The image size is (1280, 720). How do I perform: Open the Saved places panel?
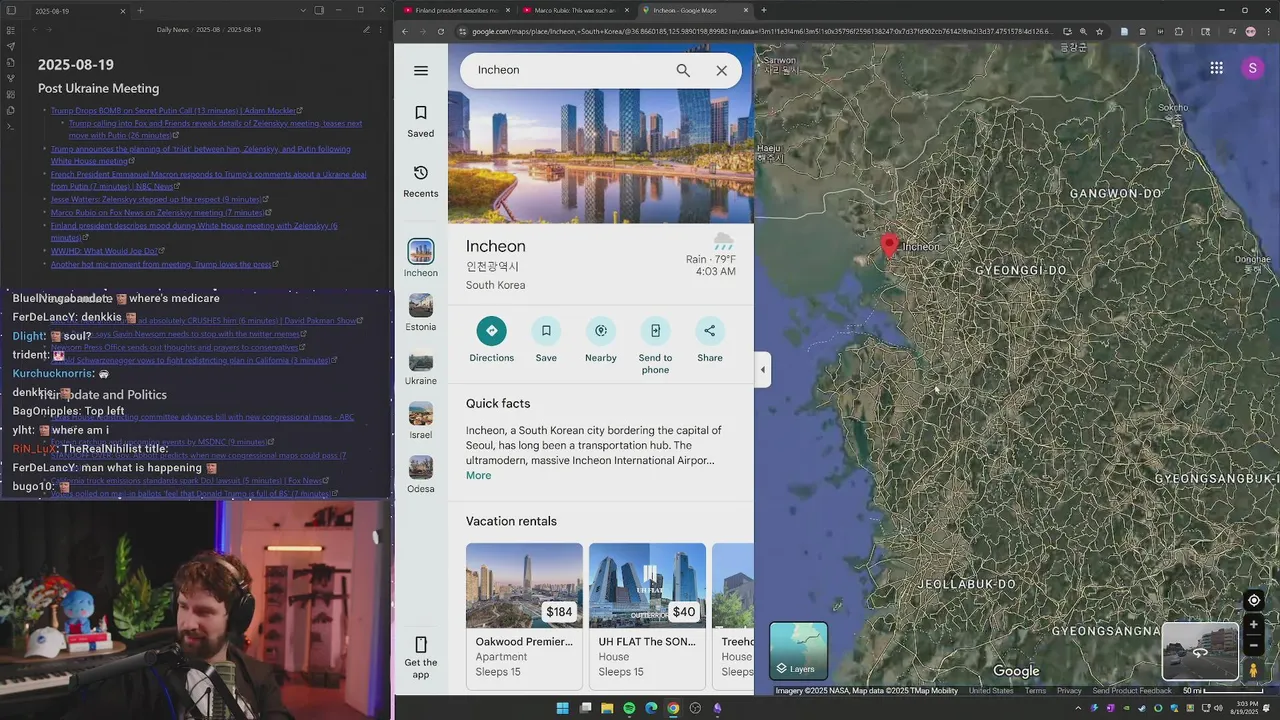tap(421, 122)
